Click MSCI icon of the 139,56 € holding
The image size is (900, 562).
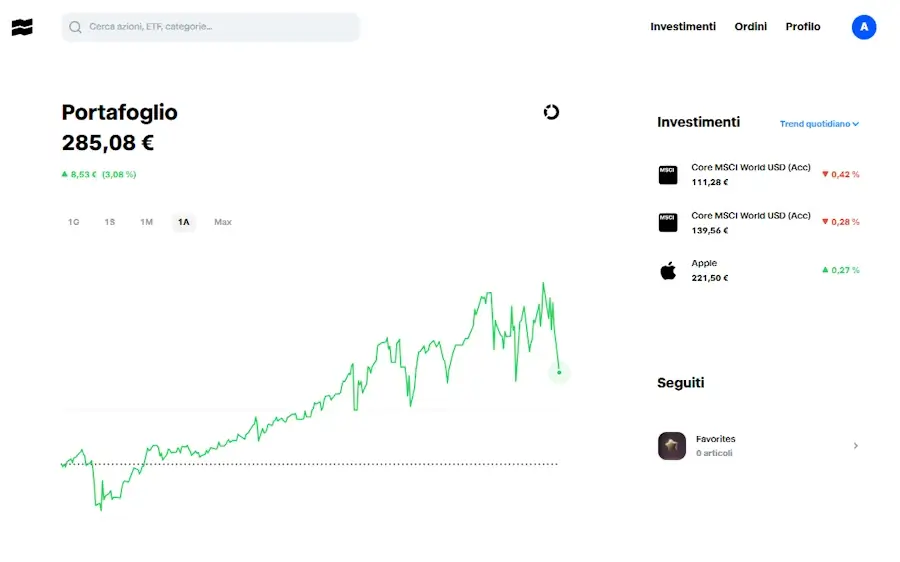pos(668,222)
